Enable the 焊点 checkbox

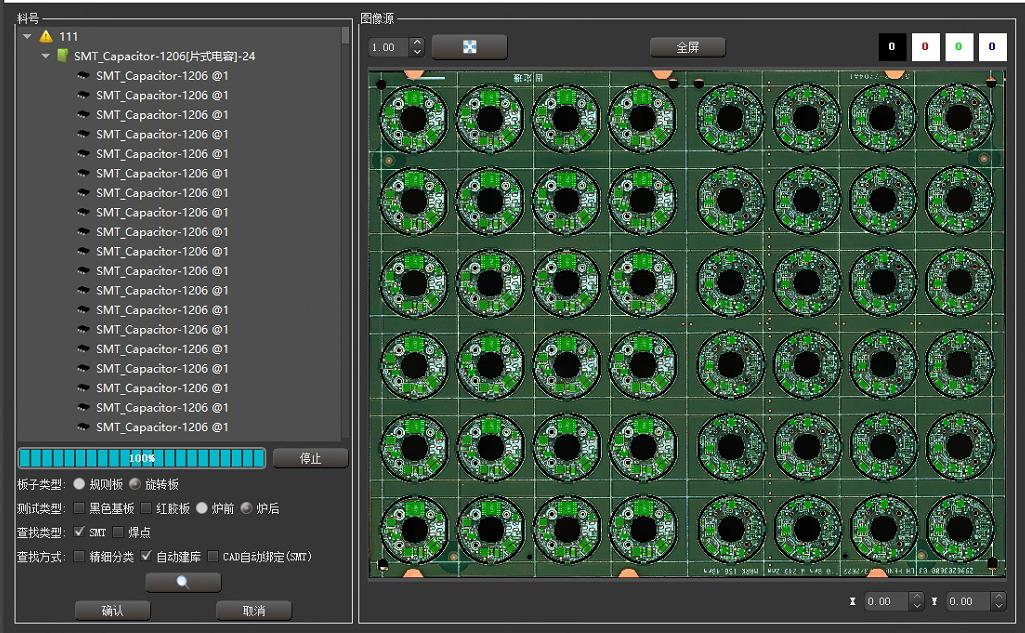tap(118, 532)
